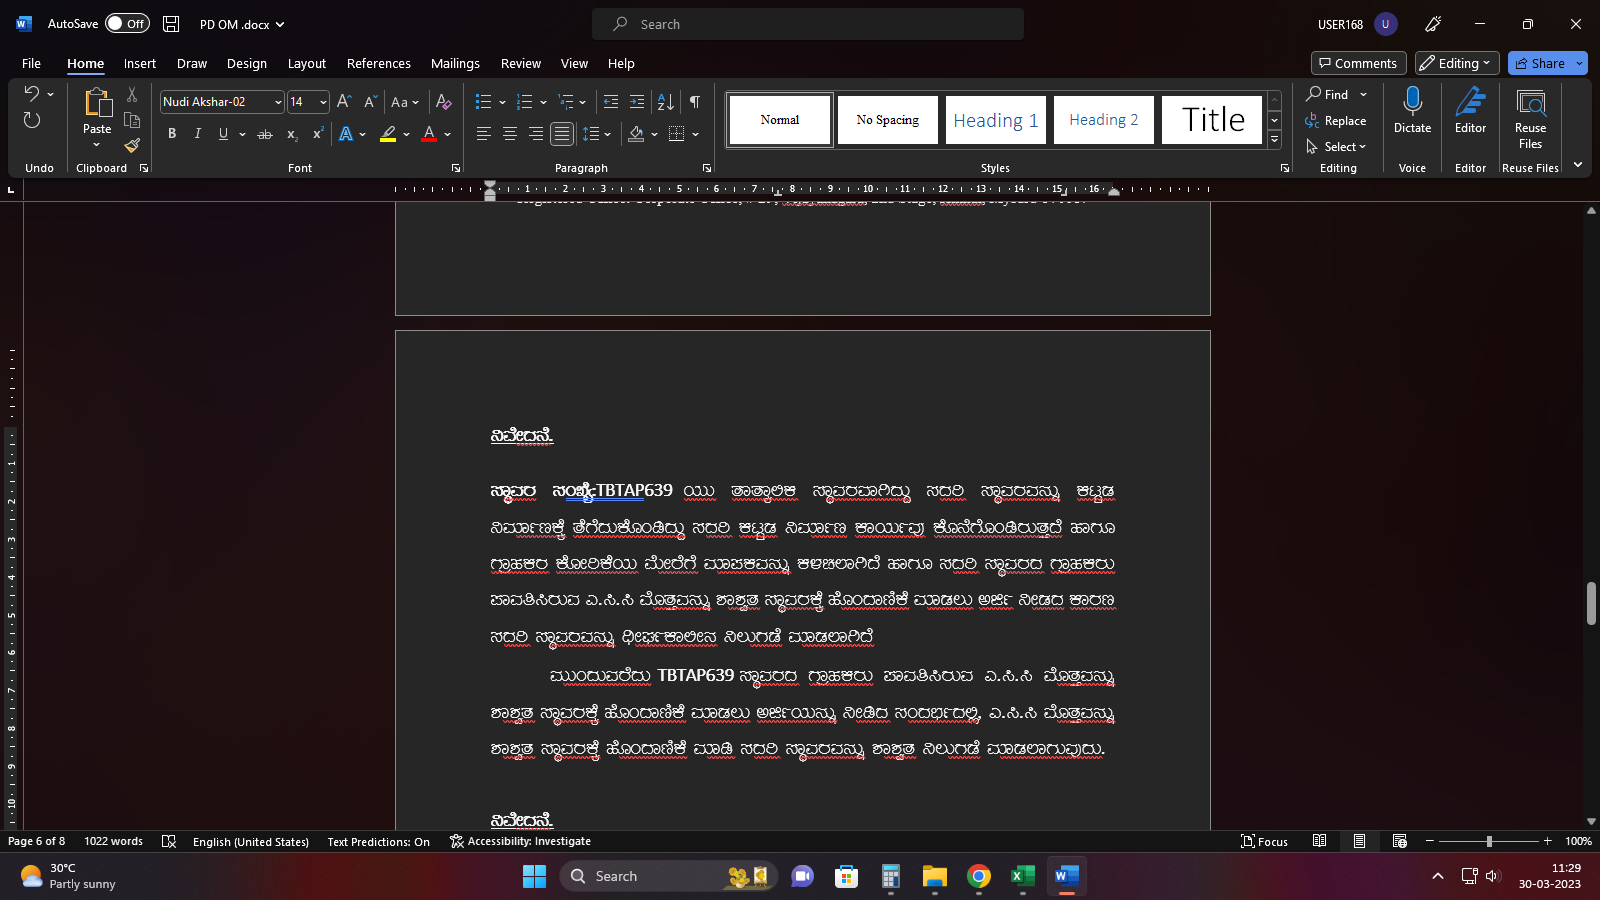The height and width of the screenshot is (900, 1600).
Task: Decrease paragraph indent
Action: (611, 102)
